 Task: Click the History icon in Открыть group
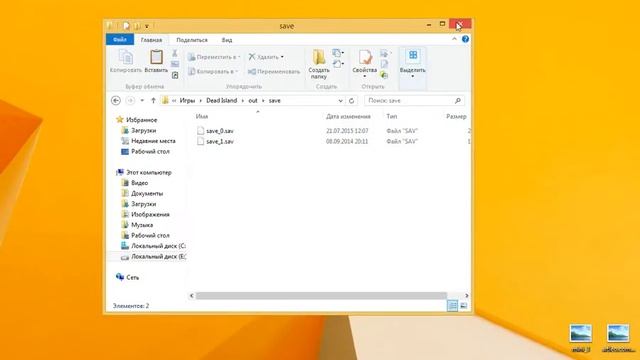pyautogui.click(x=384, y=75)
